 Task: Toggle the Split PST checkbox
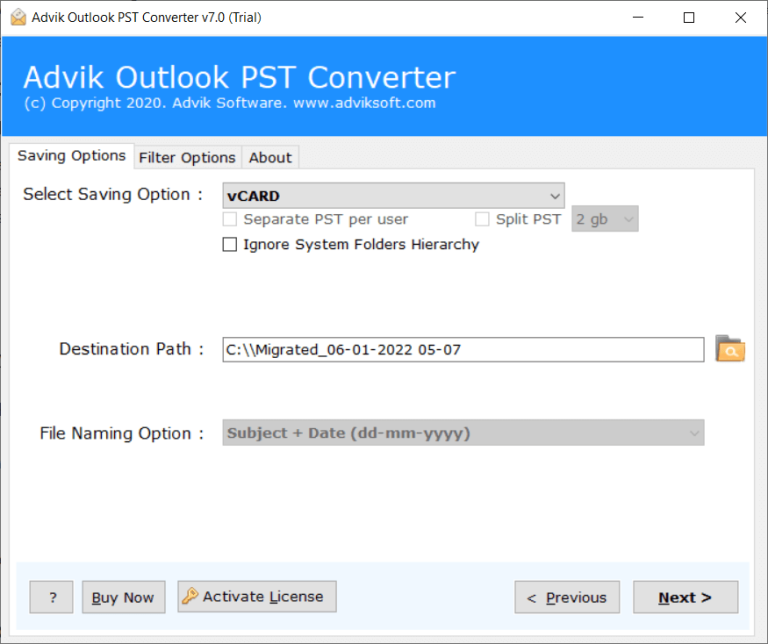[483, 219]
